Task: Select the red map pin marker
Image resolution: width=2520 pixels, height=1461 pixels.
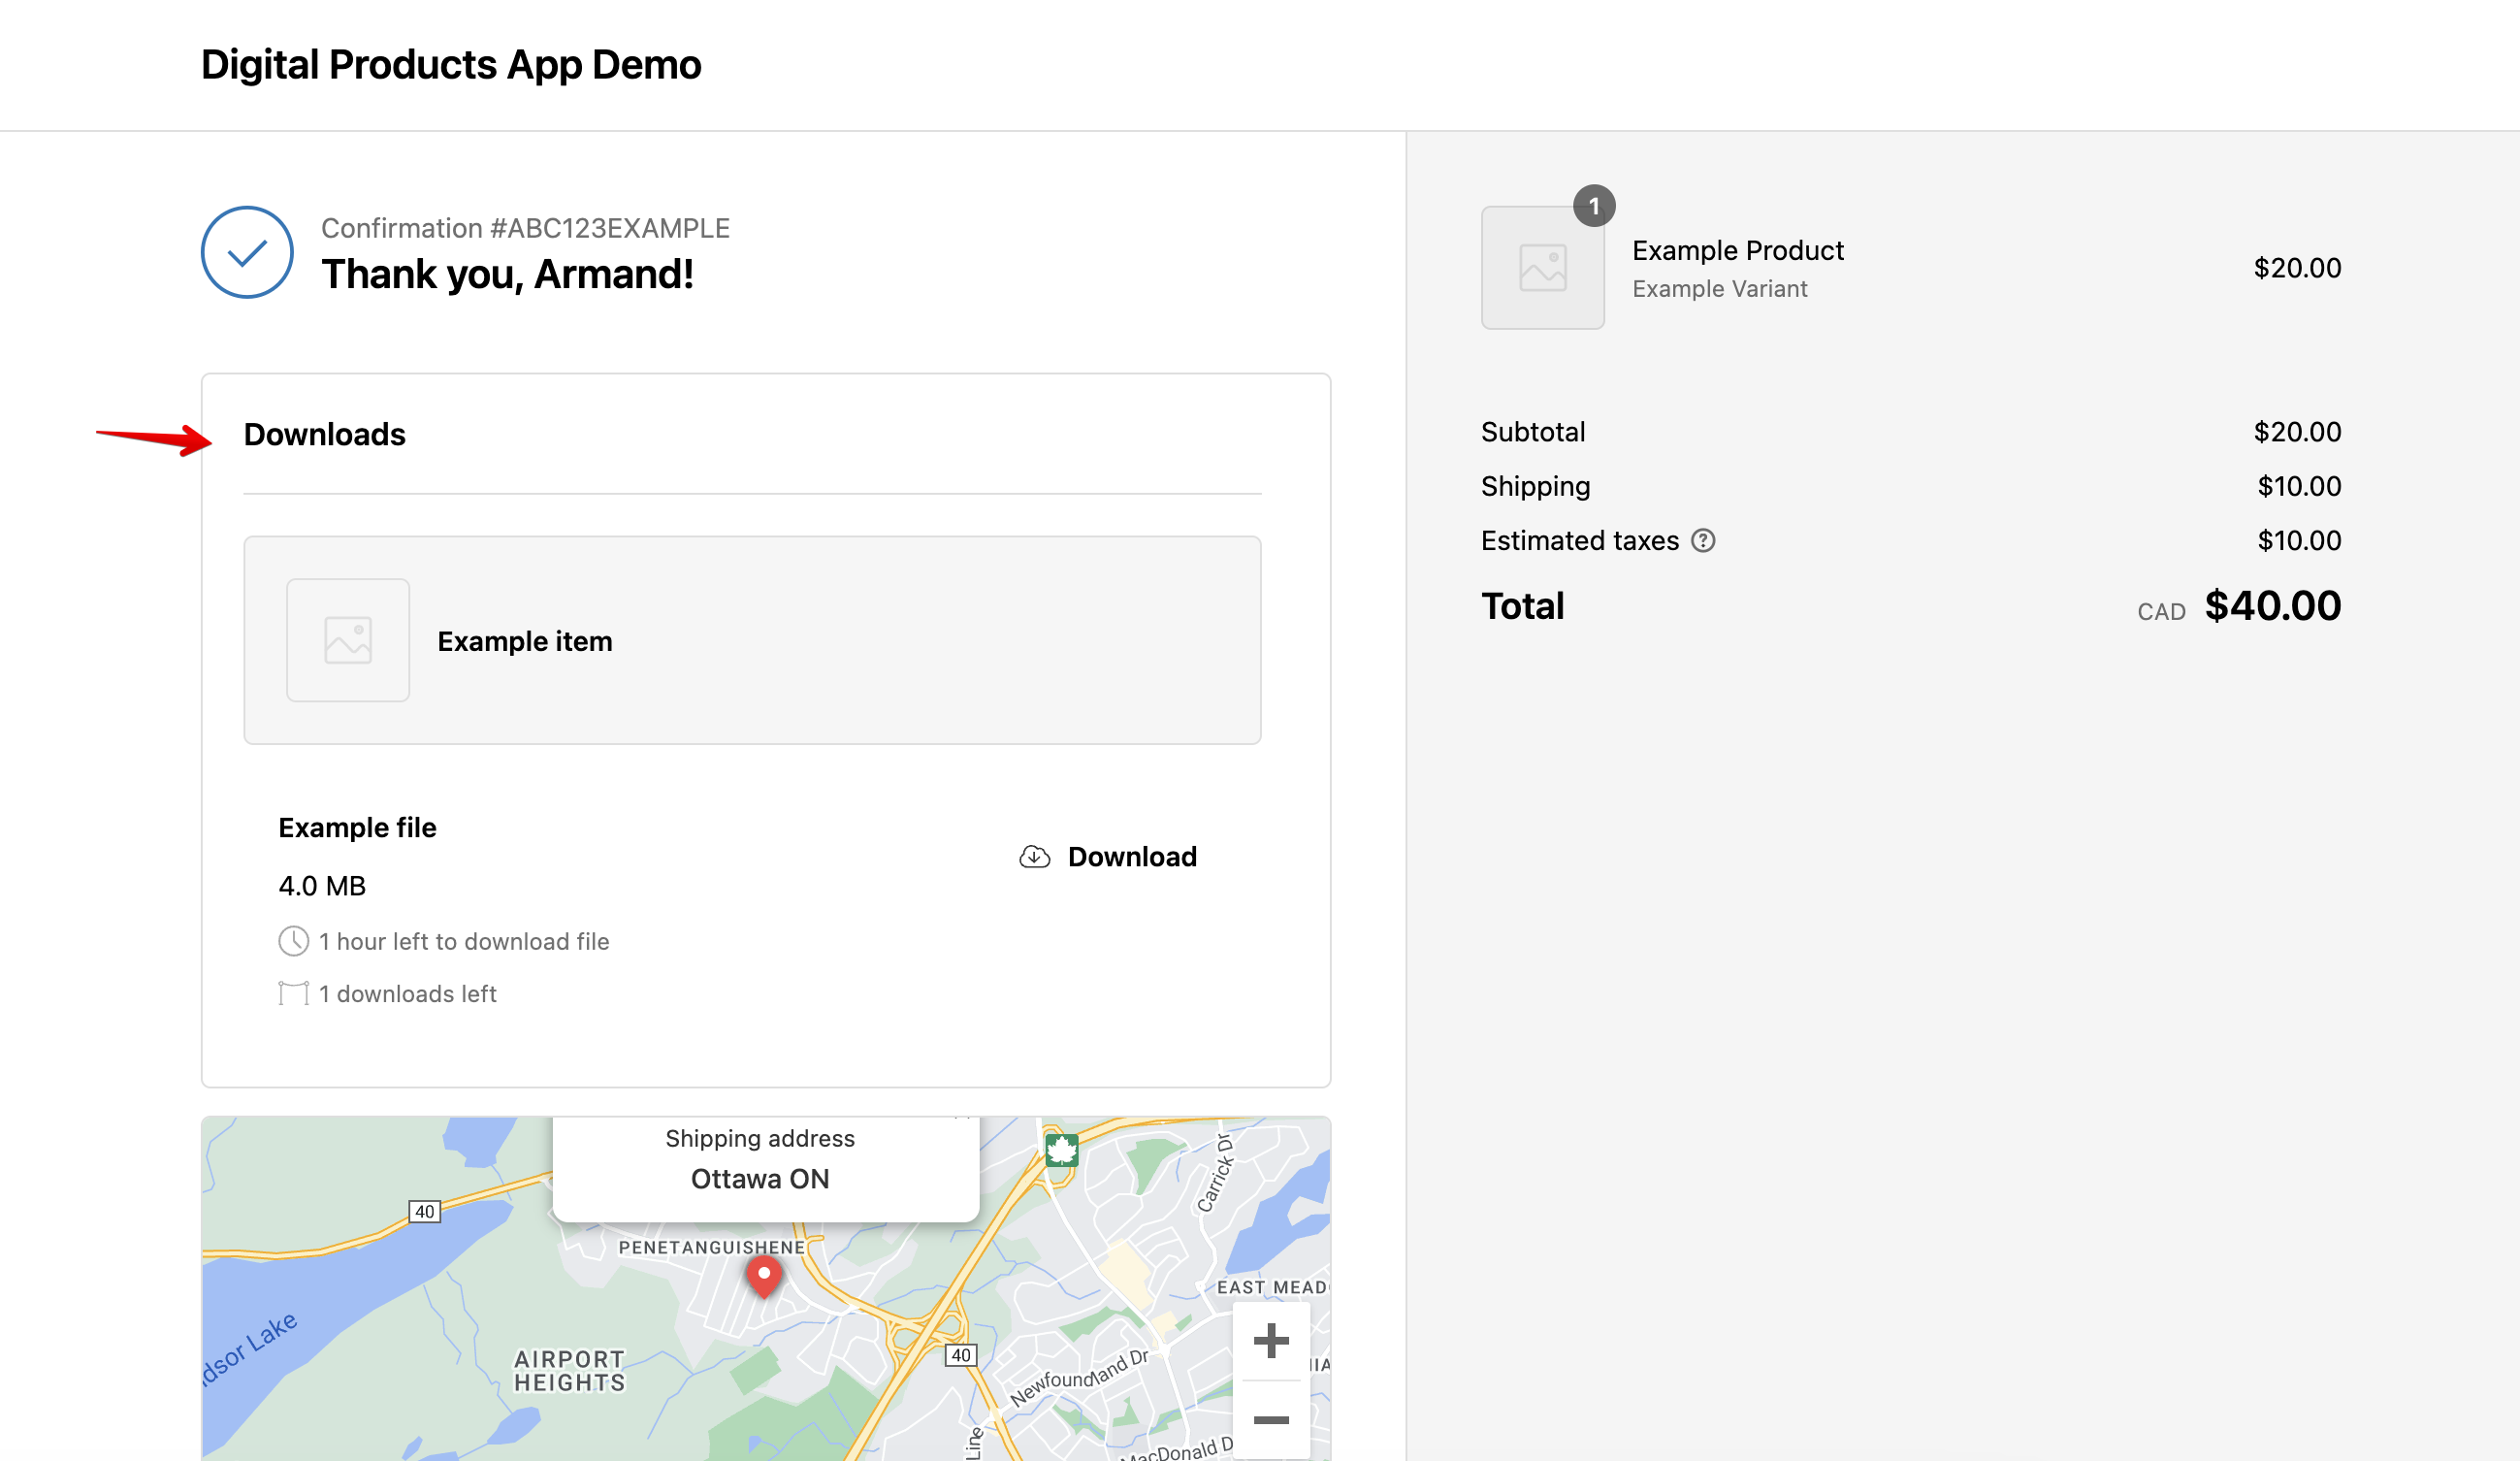Action: tap(763, 1272)
